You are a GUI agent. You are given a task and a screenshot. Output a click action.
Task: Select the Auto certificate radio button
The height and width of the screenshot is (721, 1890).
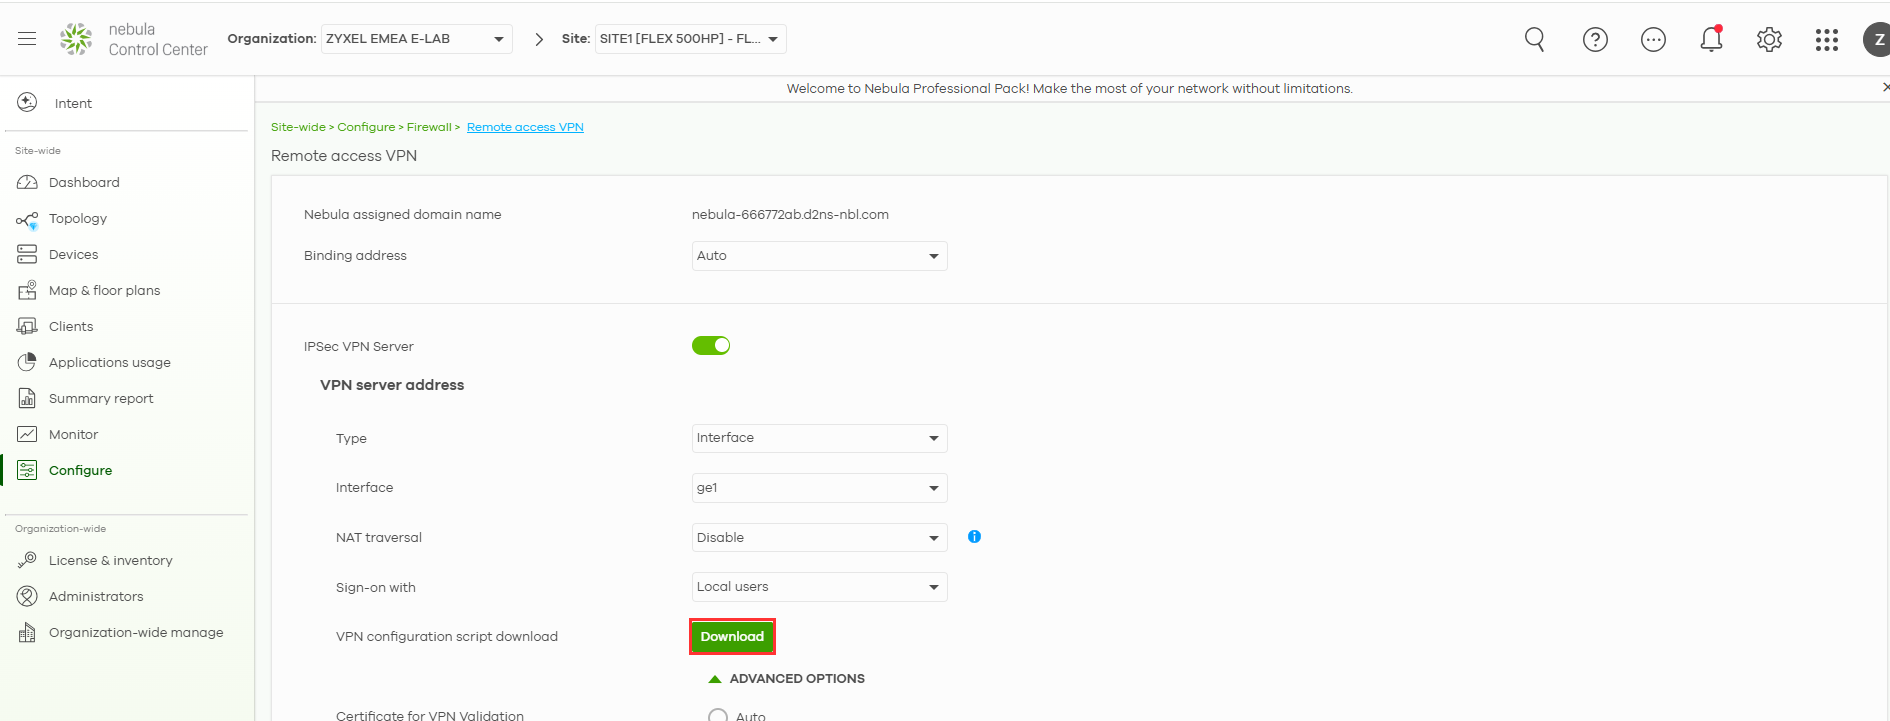coord(717,715)
